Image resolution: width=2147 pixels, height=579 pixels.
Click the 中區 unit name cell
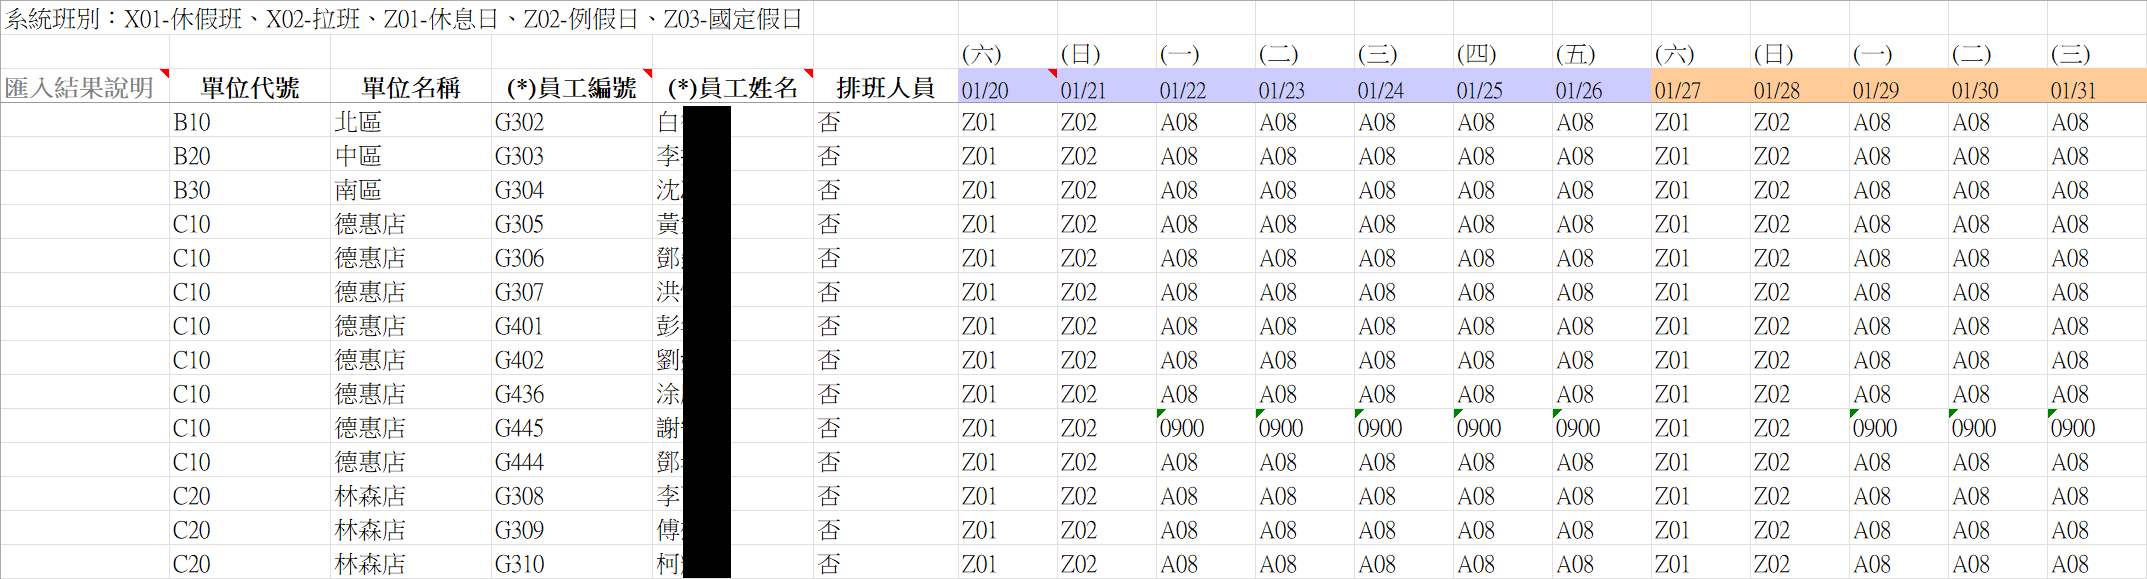point(359,156)
